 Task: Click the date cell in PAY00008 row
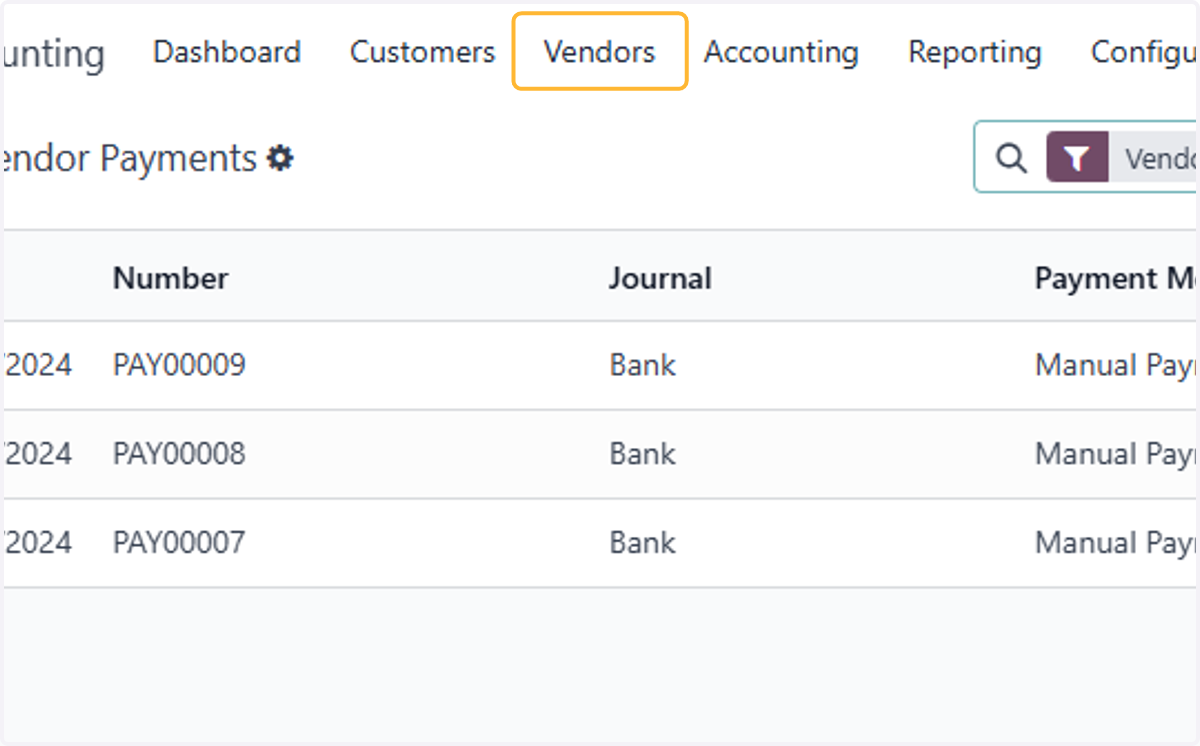tap(38, 454)
